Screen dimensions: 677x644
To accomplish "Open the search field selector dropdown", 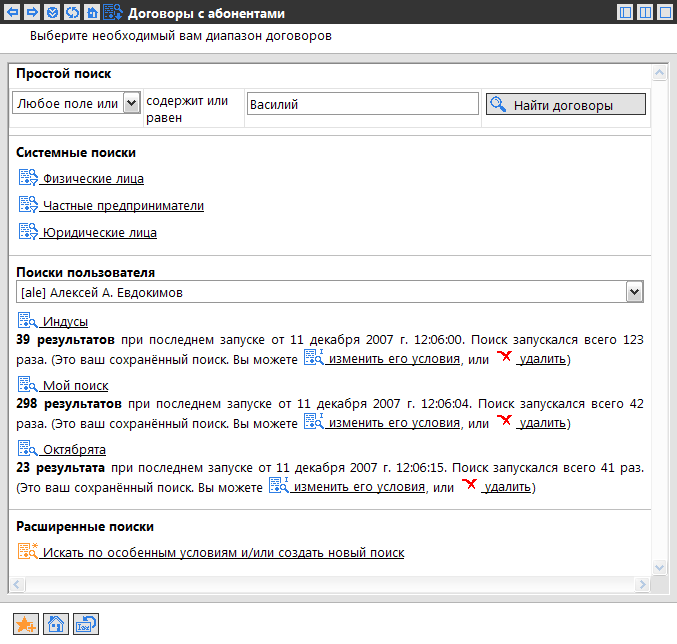I will pyautogui.click(x=130, y=104).
